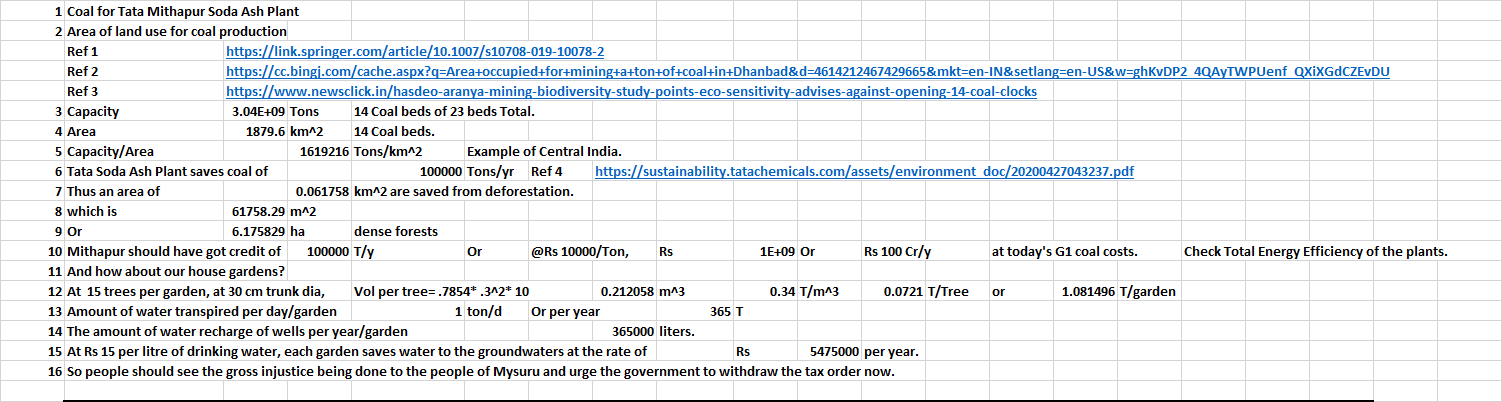
Task: Select the value 365000
Action: point(633,331)
